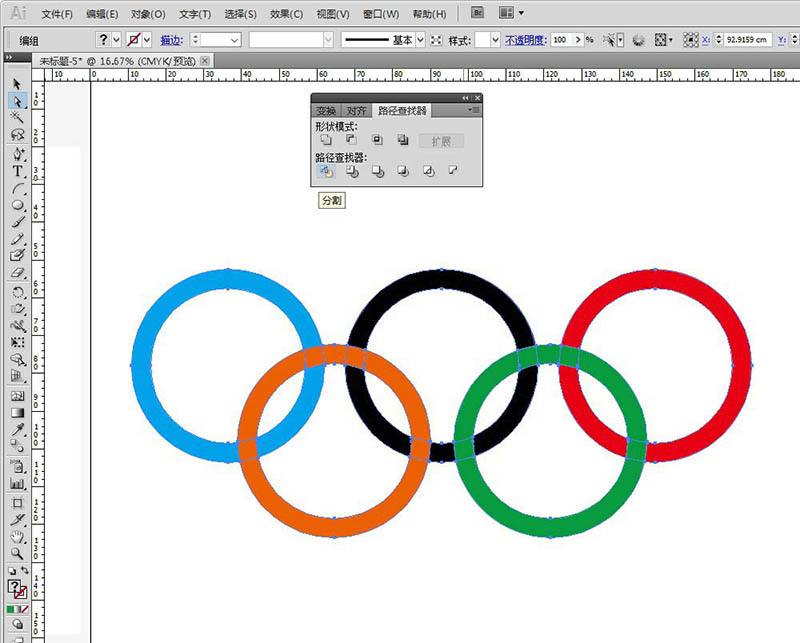The width and height of the screenshot is (800, 643).
Task: Select the Hand tool
Action: point(18,537)
